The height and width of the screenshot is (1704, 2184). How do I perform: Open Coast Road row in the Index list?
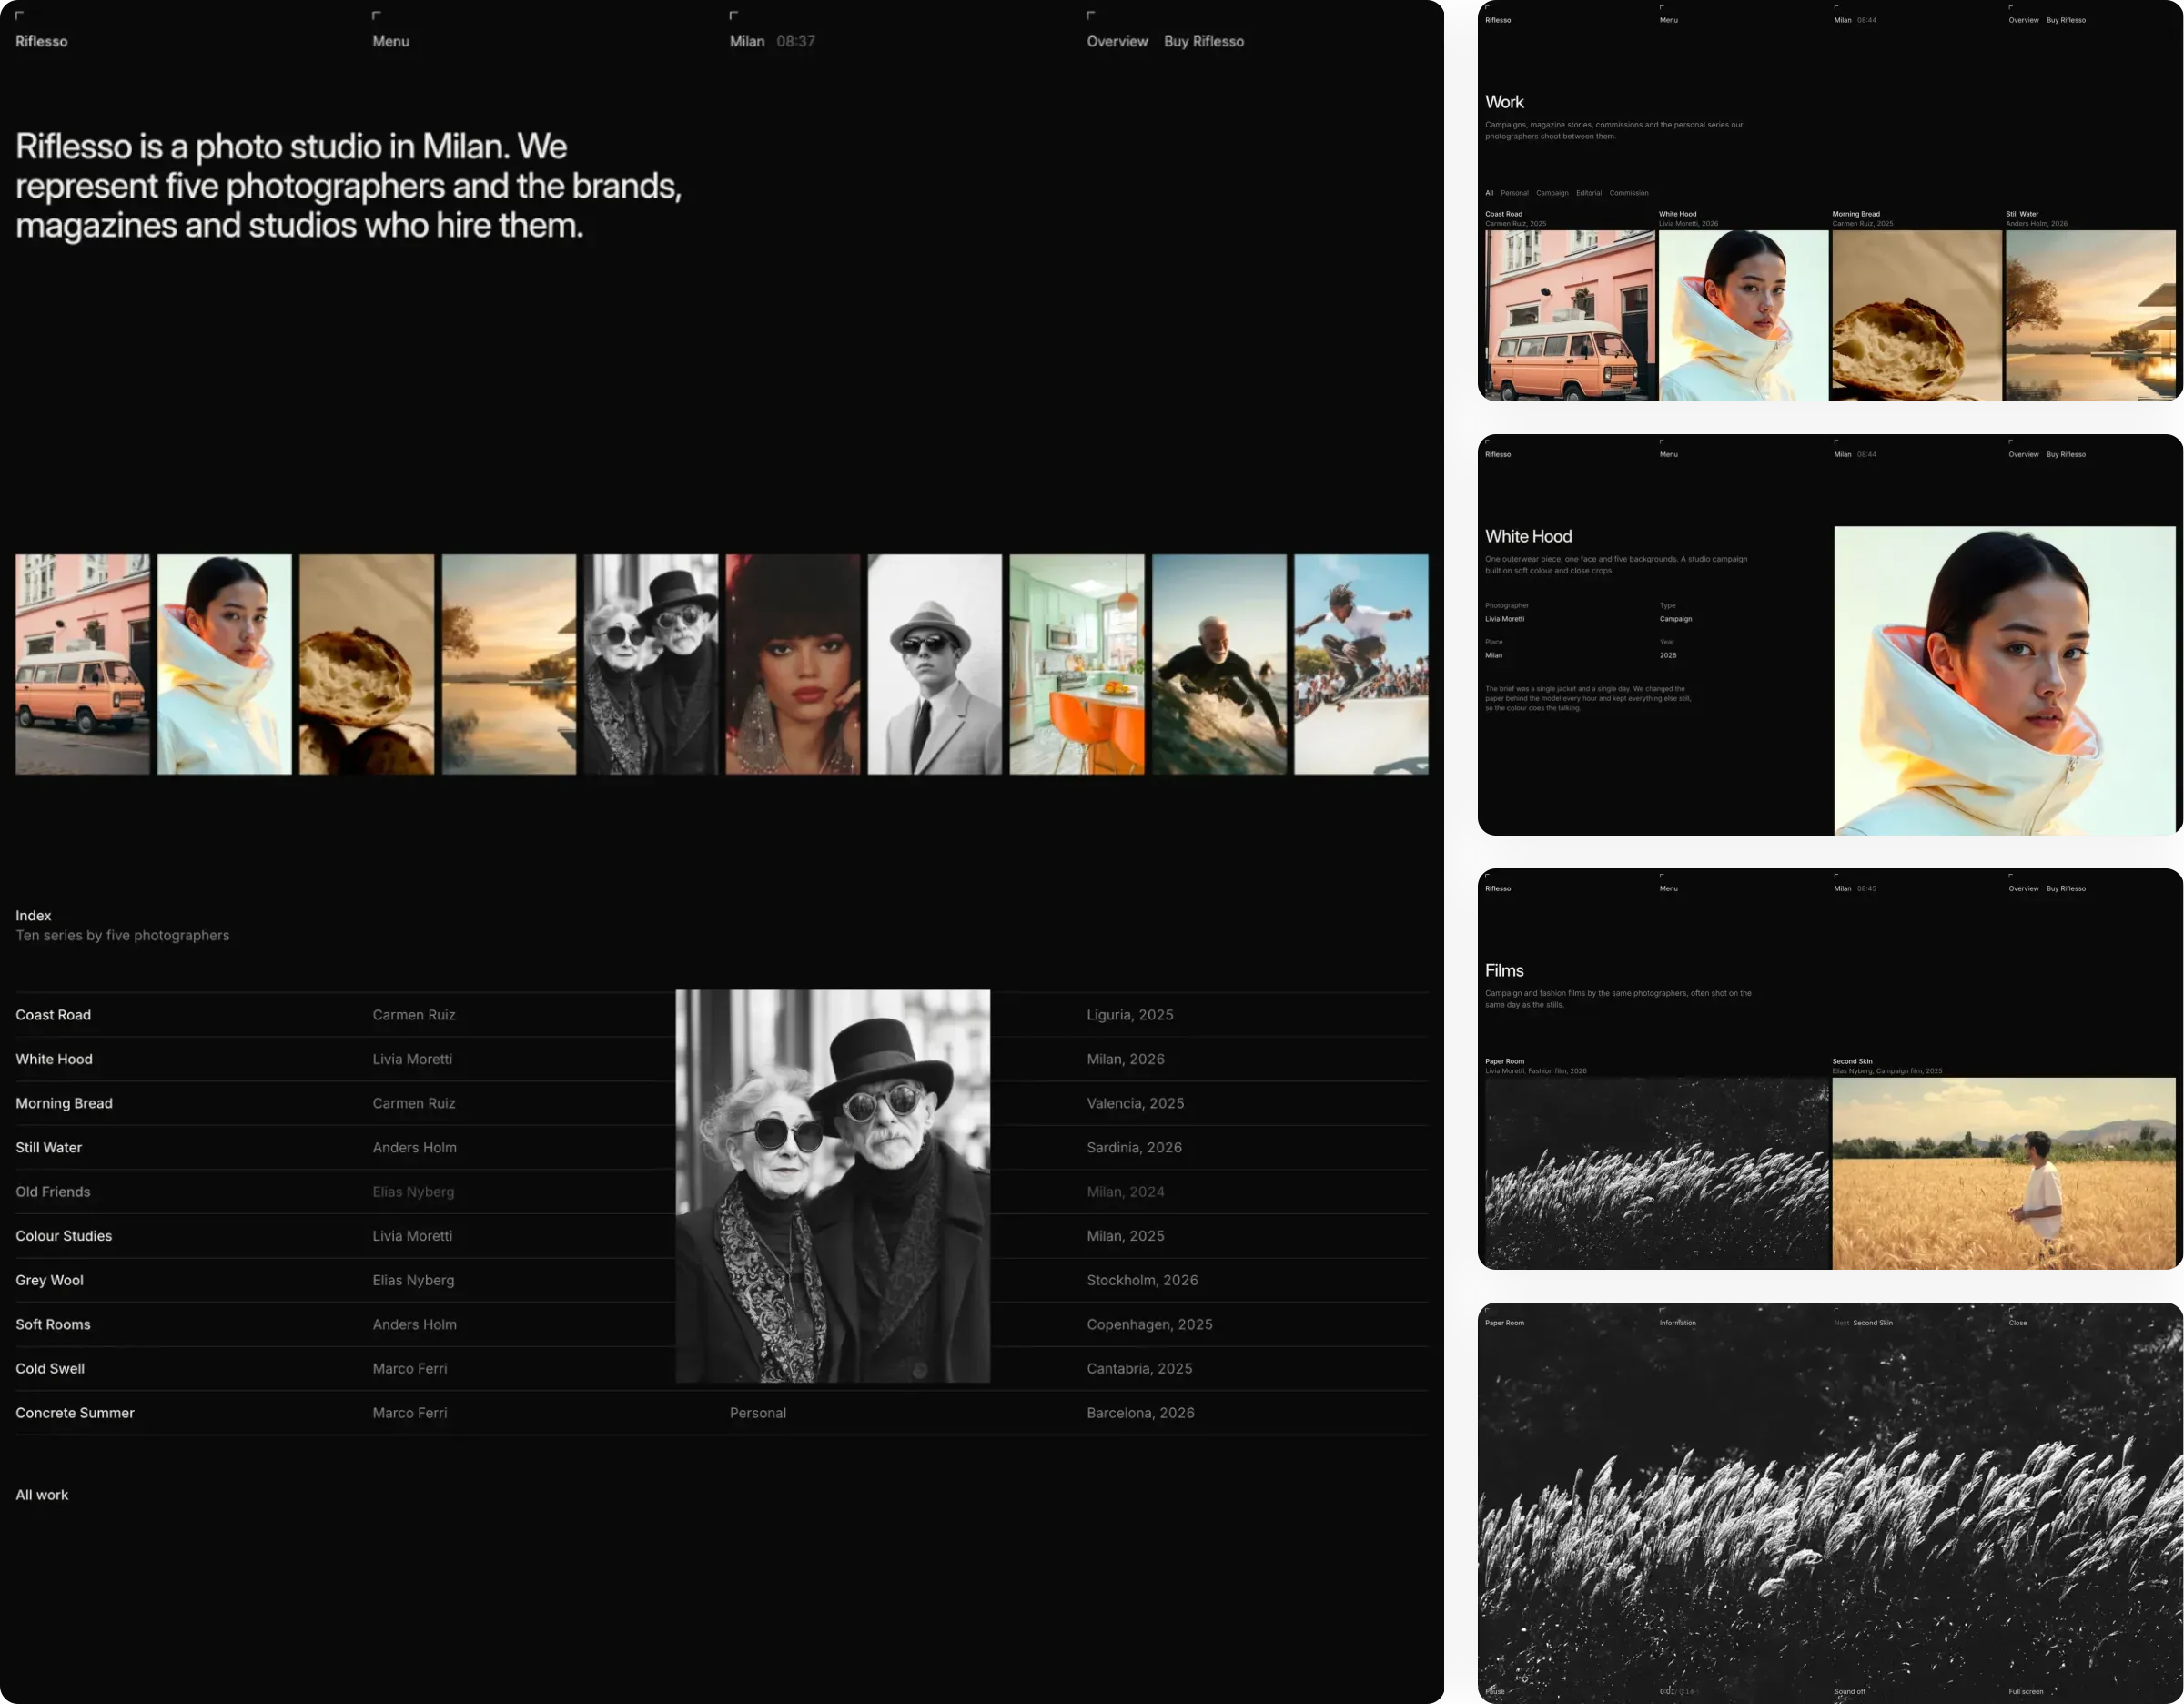coord(722,1015)
